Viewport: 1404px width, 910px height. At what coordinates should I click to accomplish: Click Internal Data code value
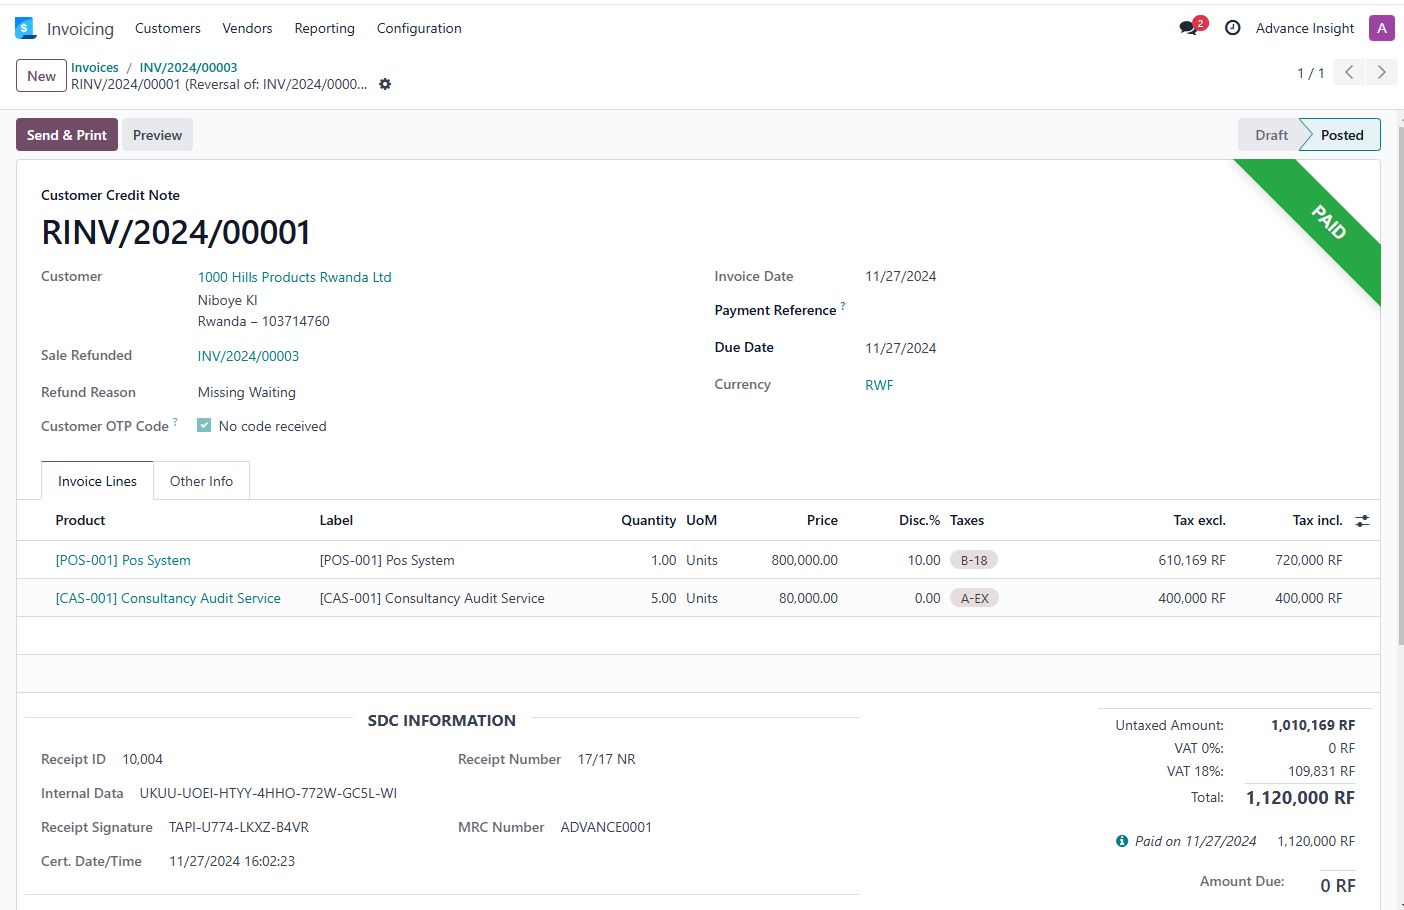click(268, 793)
